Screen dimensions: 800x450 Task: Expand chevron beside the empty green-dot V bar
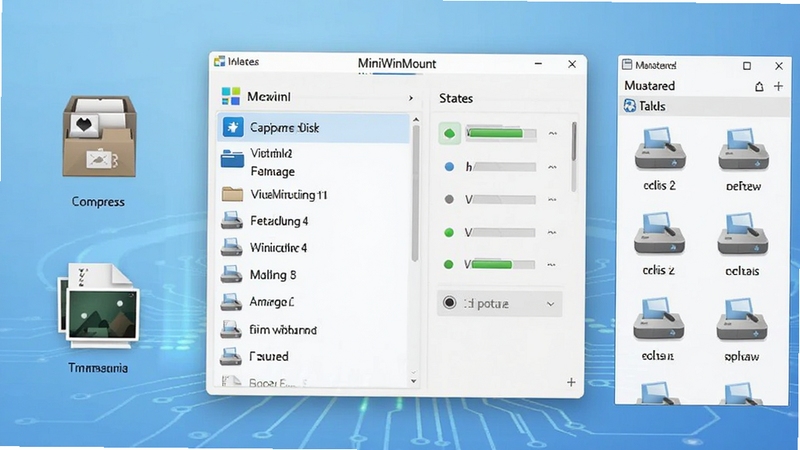552,233
